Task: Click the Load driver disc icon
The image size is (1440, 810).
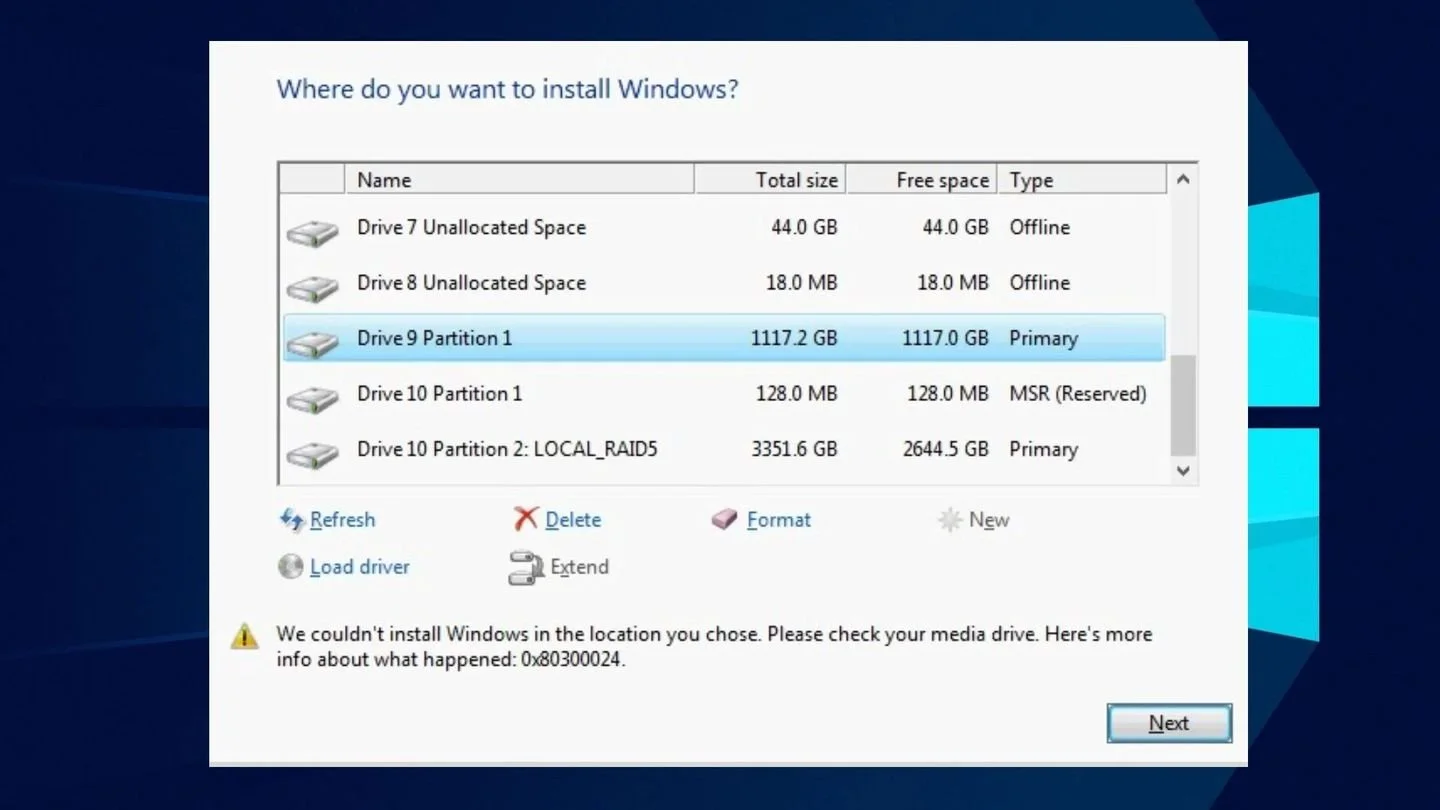Action: click(x=290, y=567)
